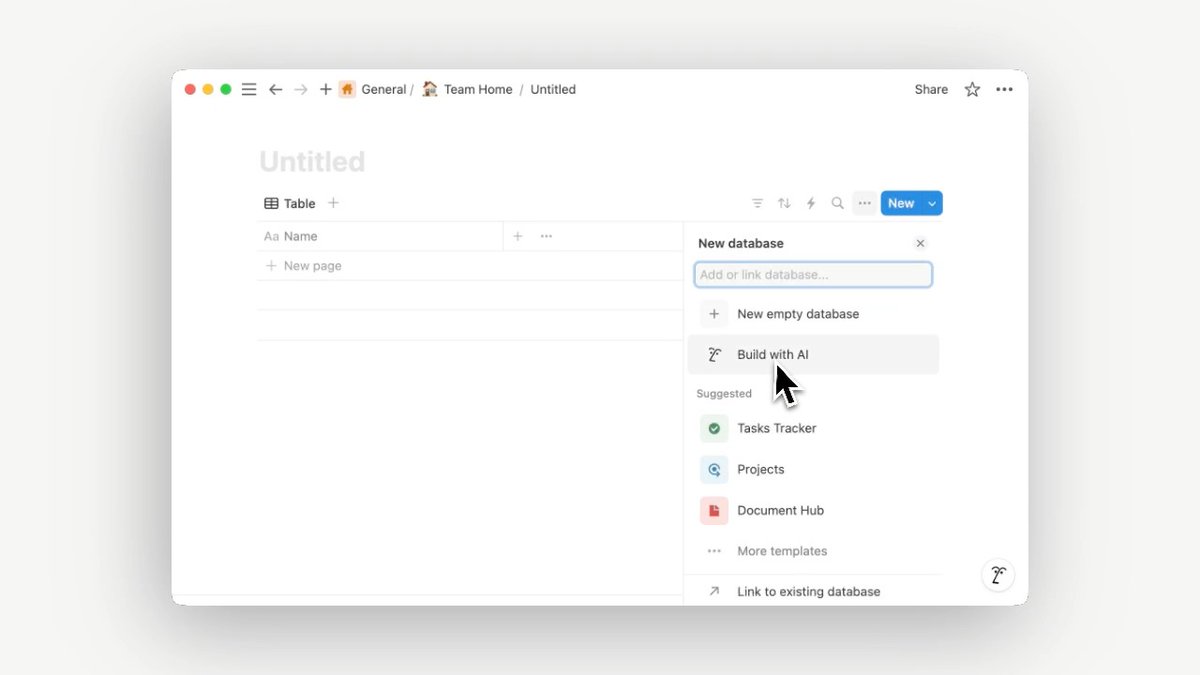Click the database search magnifier icon
Image resolution: width=1200 pixels, height=675 pixels.
[x=838, y=203]
